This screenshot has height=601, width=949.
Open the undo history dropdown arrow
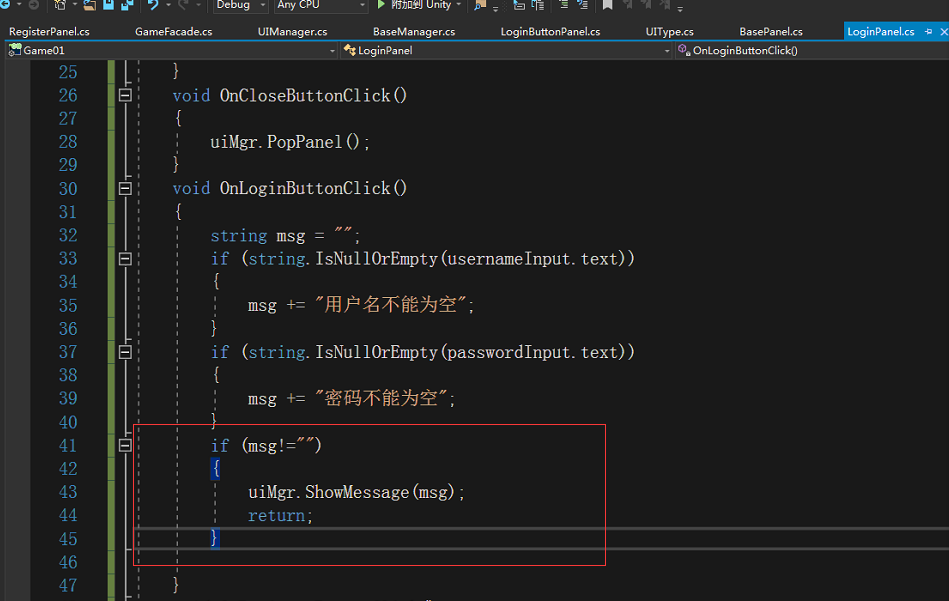(168, 5)
